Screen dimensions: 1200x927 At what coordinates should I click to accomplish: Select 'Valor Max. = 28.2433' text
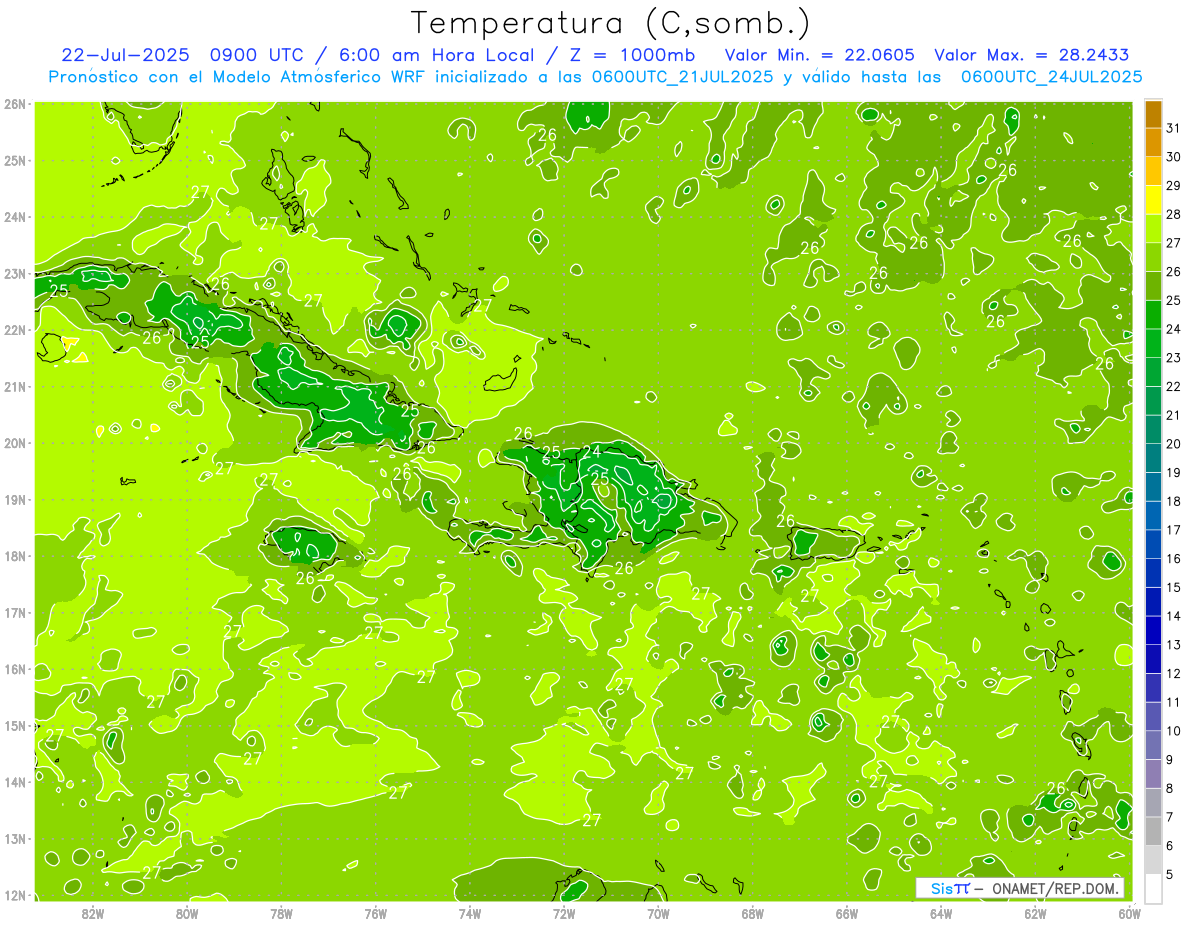tap(1033, 55)
